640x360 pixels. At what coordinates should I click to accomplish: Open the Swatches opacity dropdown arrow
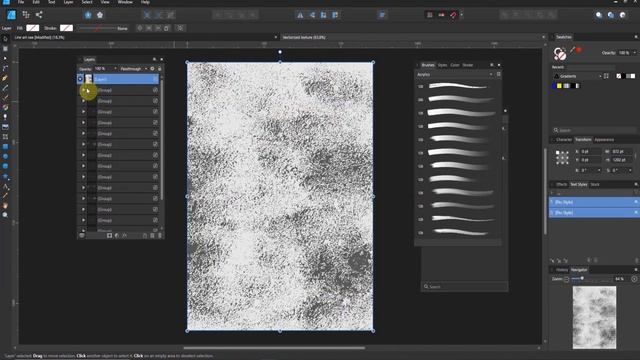634,53
